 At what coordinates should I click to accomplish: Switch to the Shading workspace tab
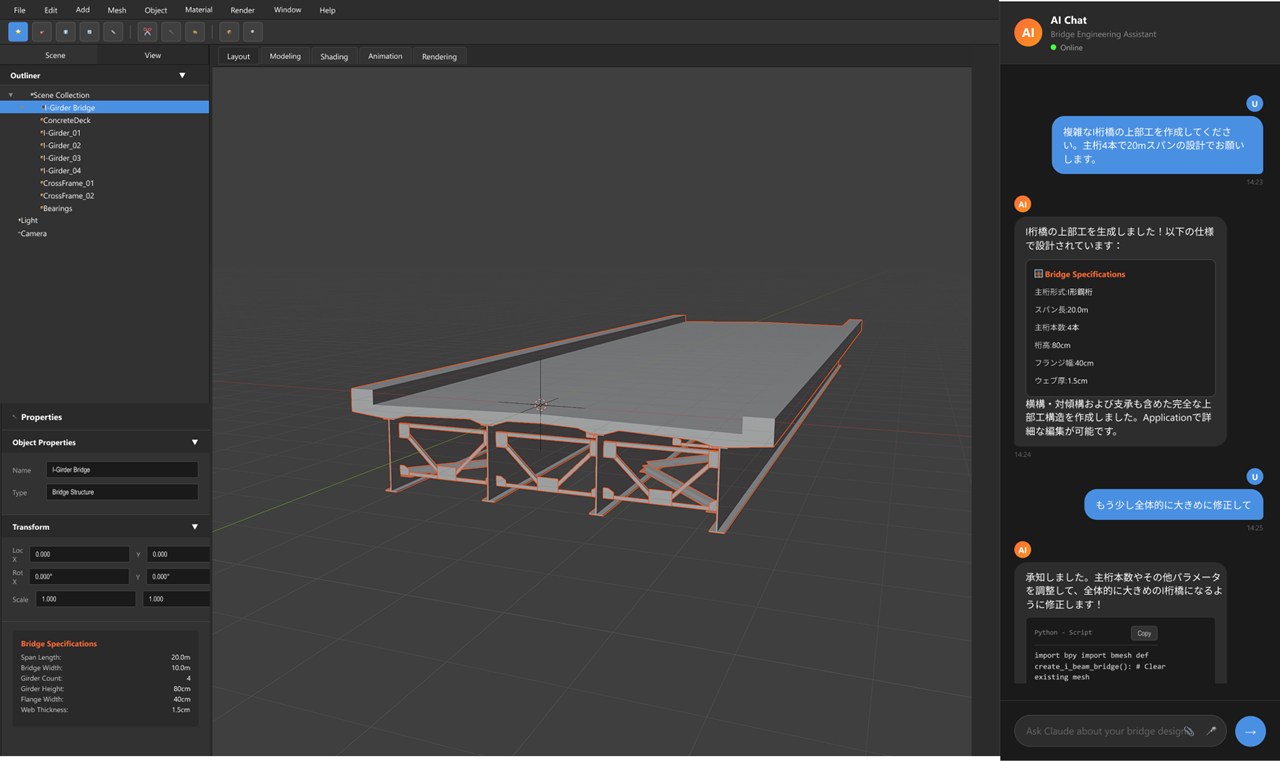tap(334, 56)
